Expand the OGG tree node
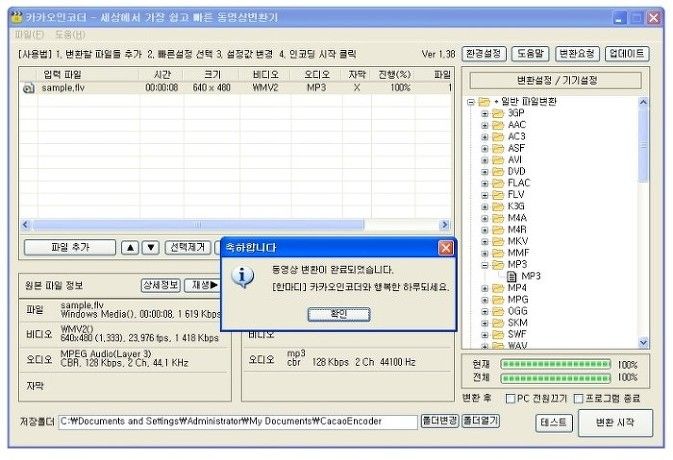 485,312
